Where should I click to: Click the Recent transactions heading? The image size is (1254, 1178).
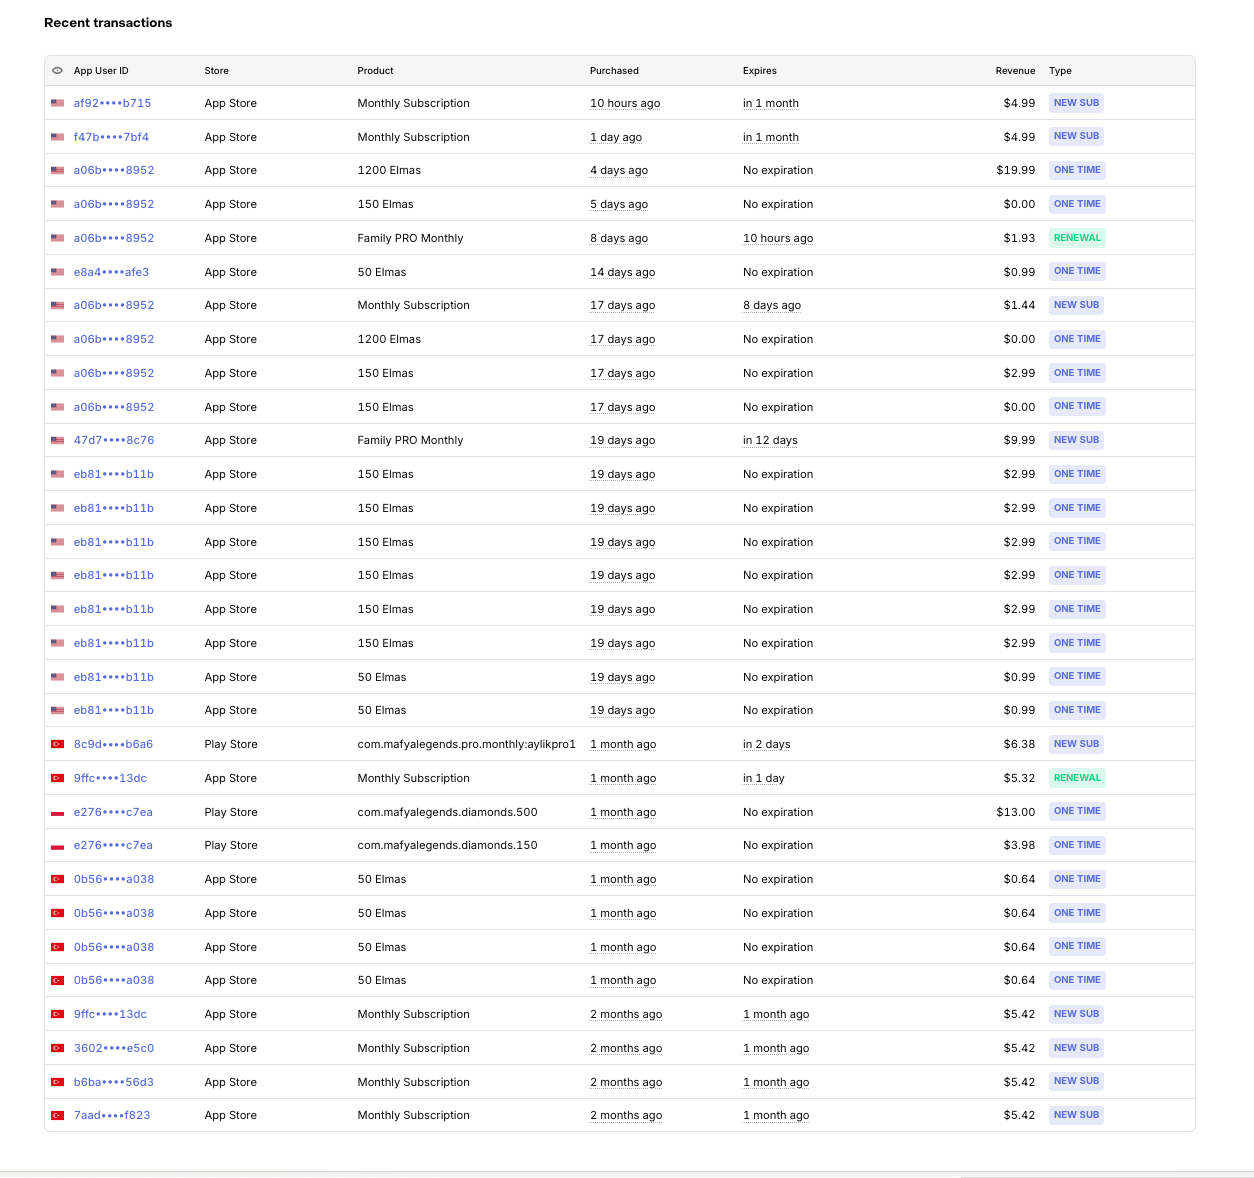point(108,23)
